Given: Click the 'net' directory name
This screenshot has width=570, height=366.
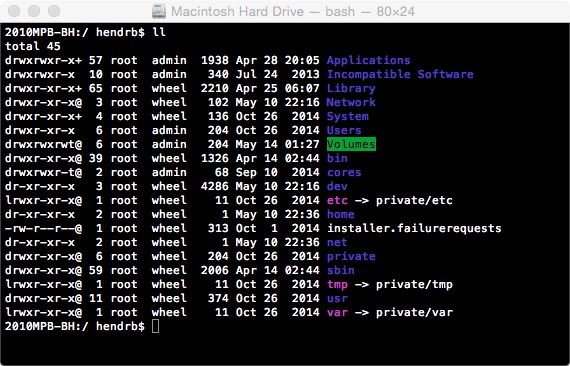Looking at the screenshot, I should point(337,242).
